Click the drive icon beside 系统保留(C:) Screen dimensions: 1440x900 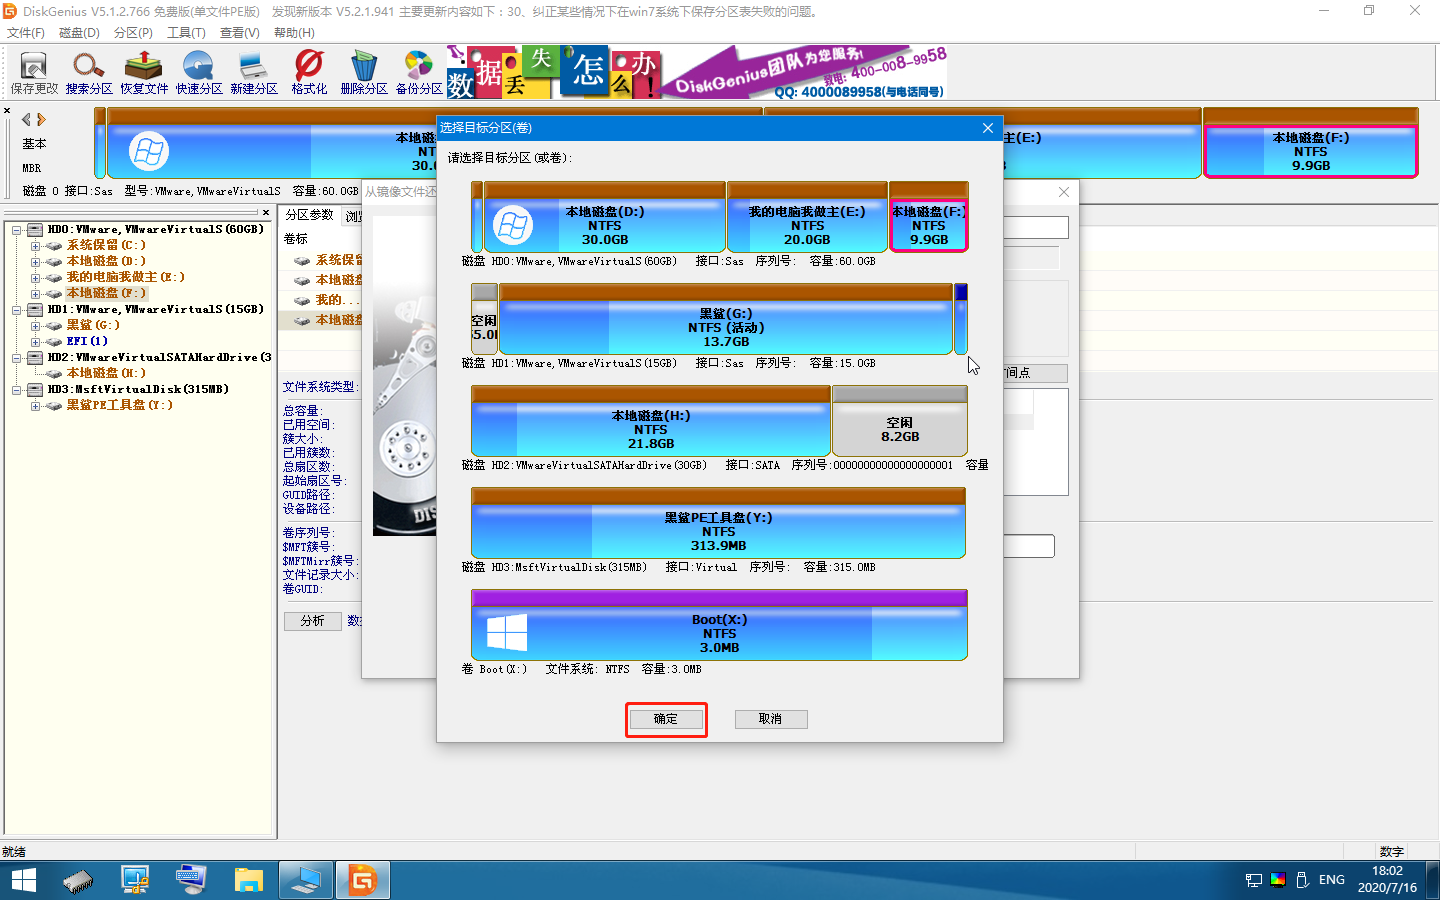[x=55, y=246]
